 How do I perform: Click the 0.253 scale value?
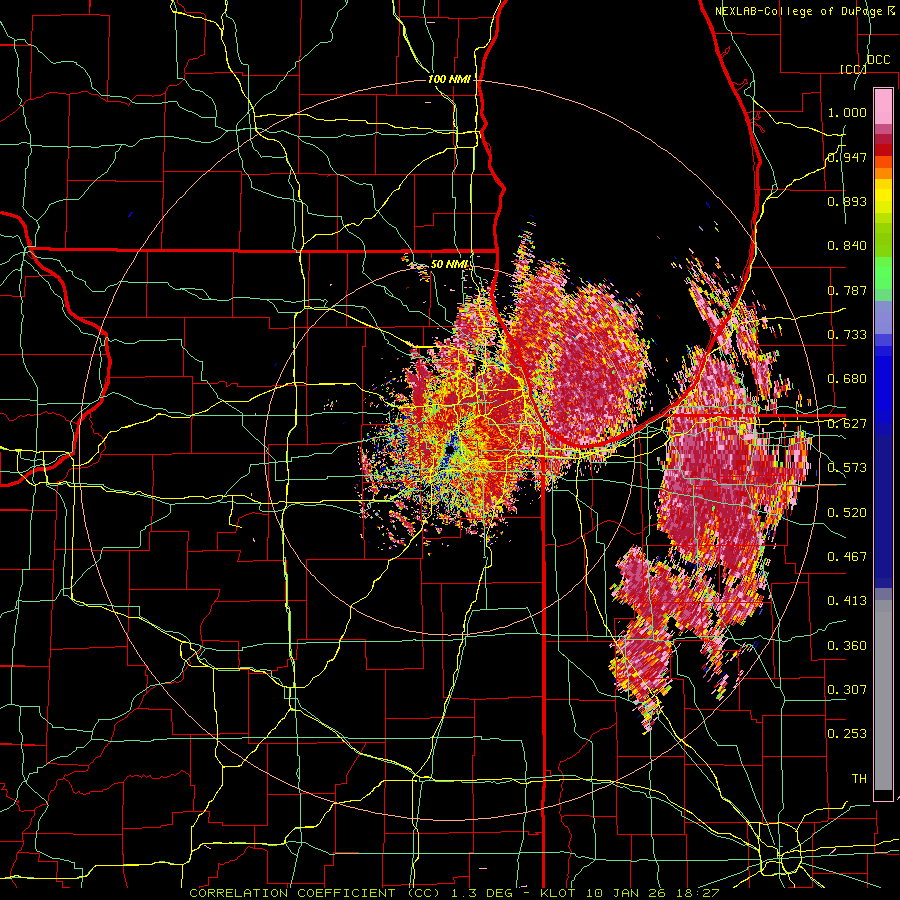(847, 734)
